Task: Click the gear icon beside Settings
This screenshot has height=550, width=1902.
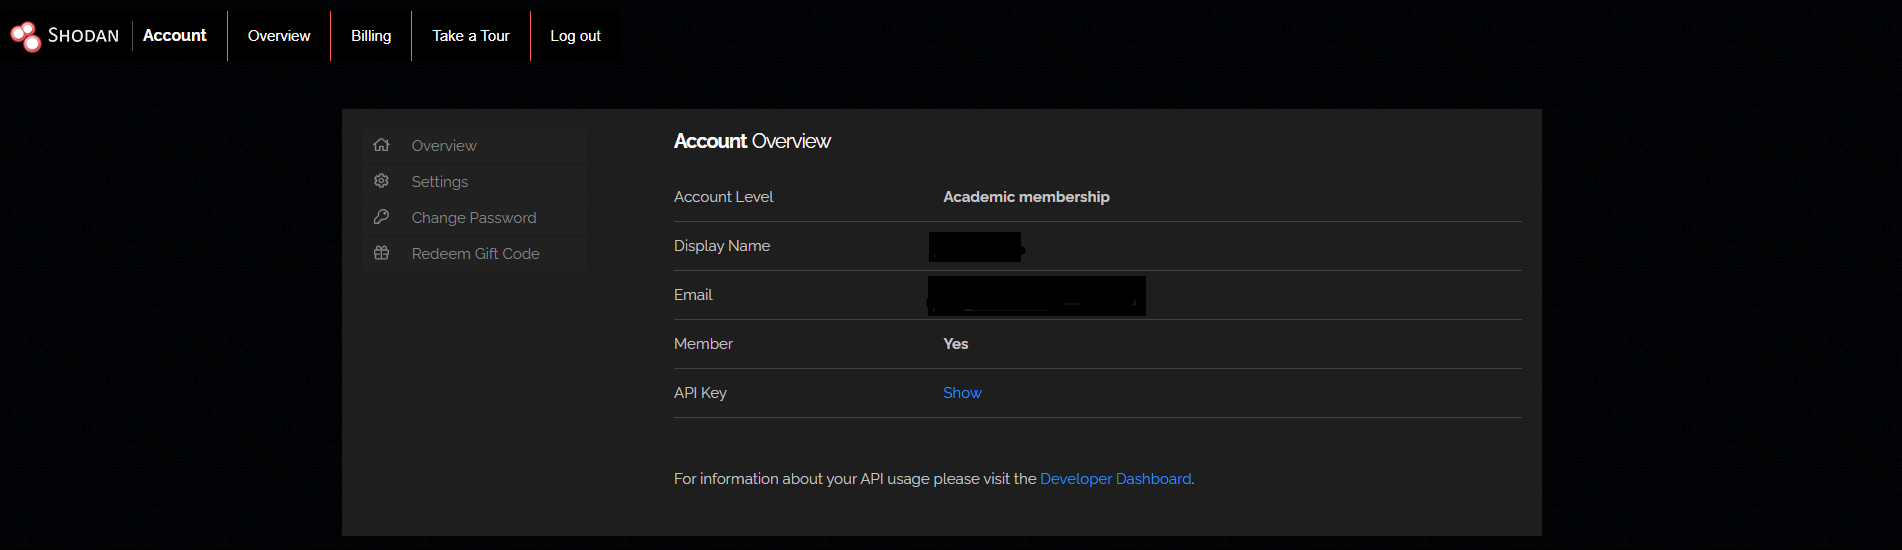Action: click(381, 181)
